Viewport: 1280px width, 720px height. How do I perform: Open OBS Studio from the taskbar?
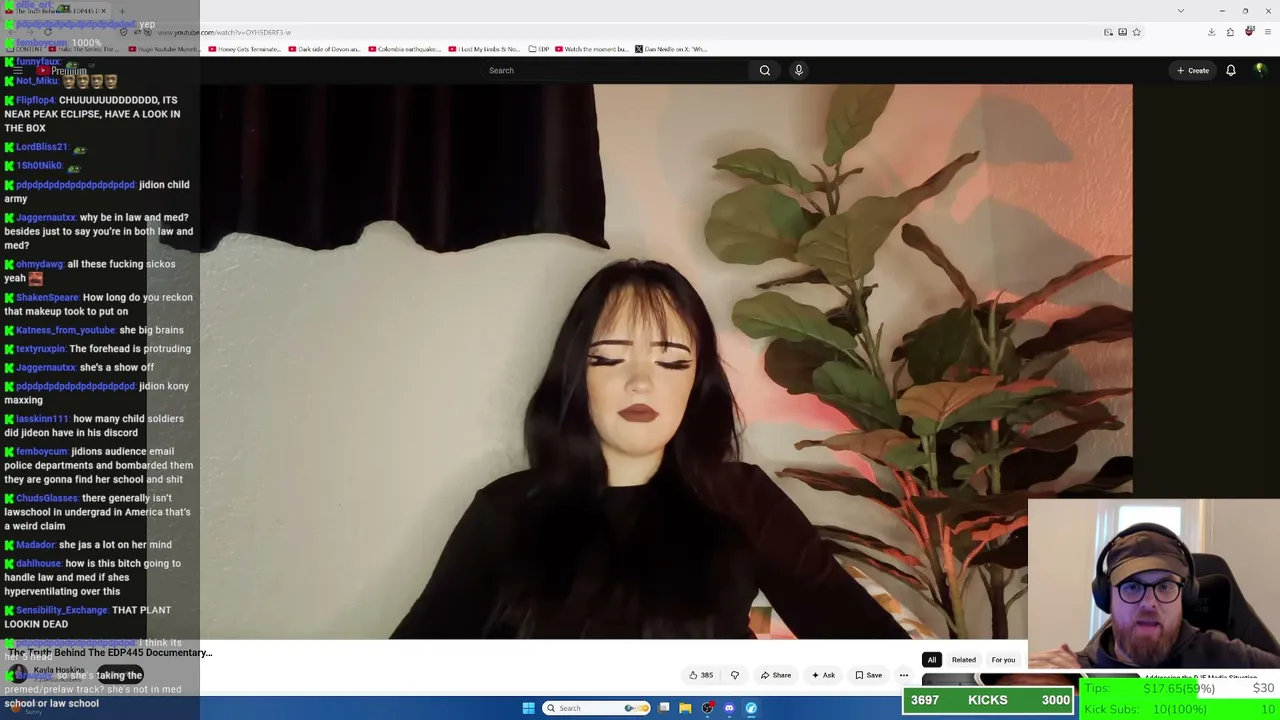[x=707, y=708]
